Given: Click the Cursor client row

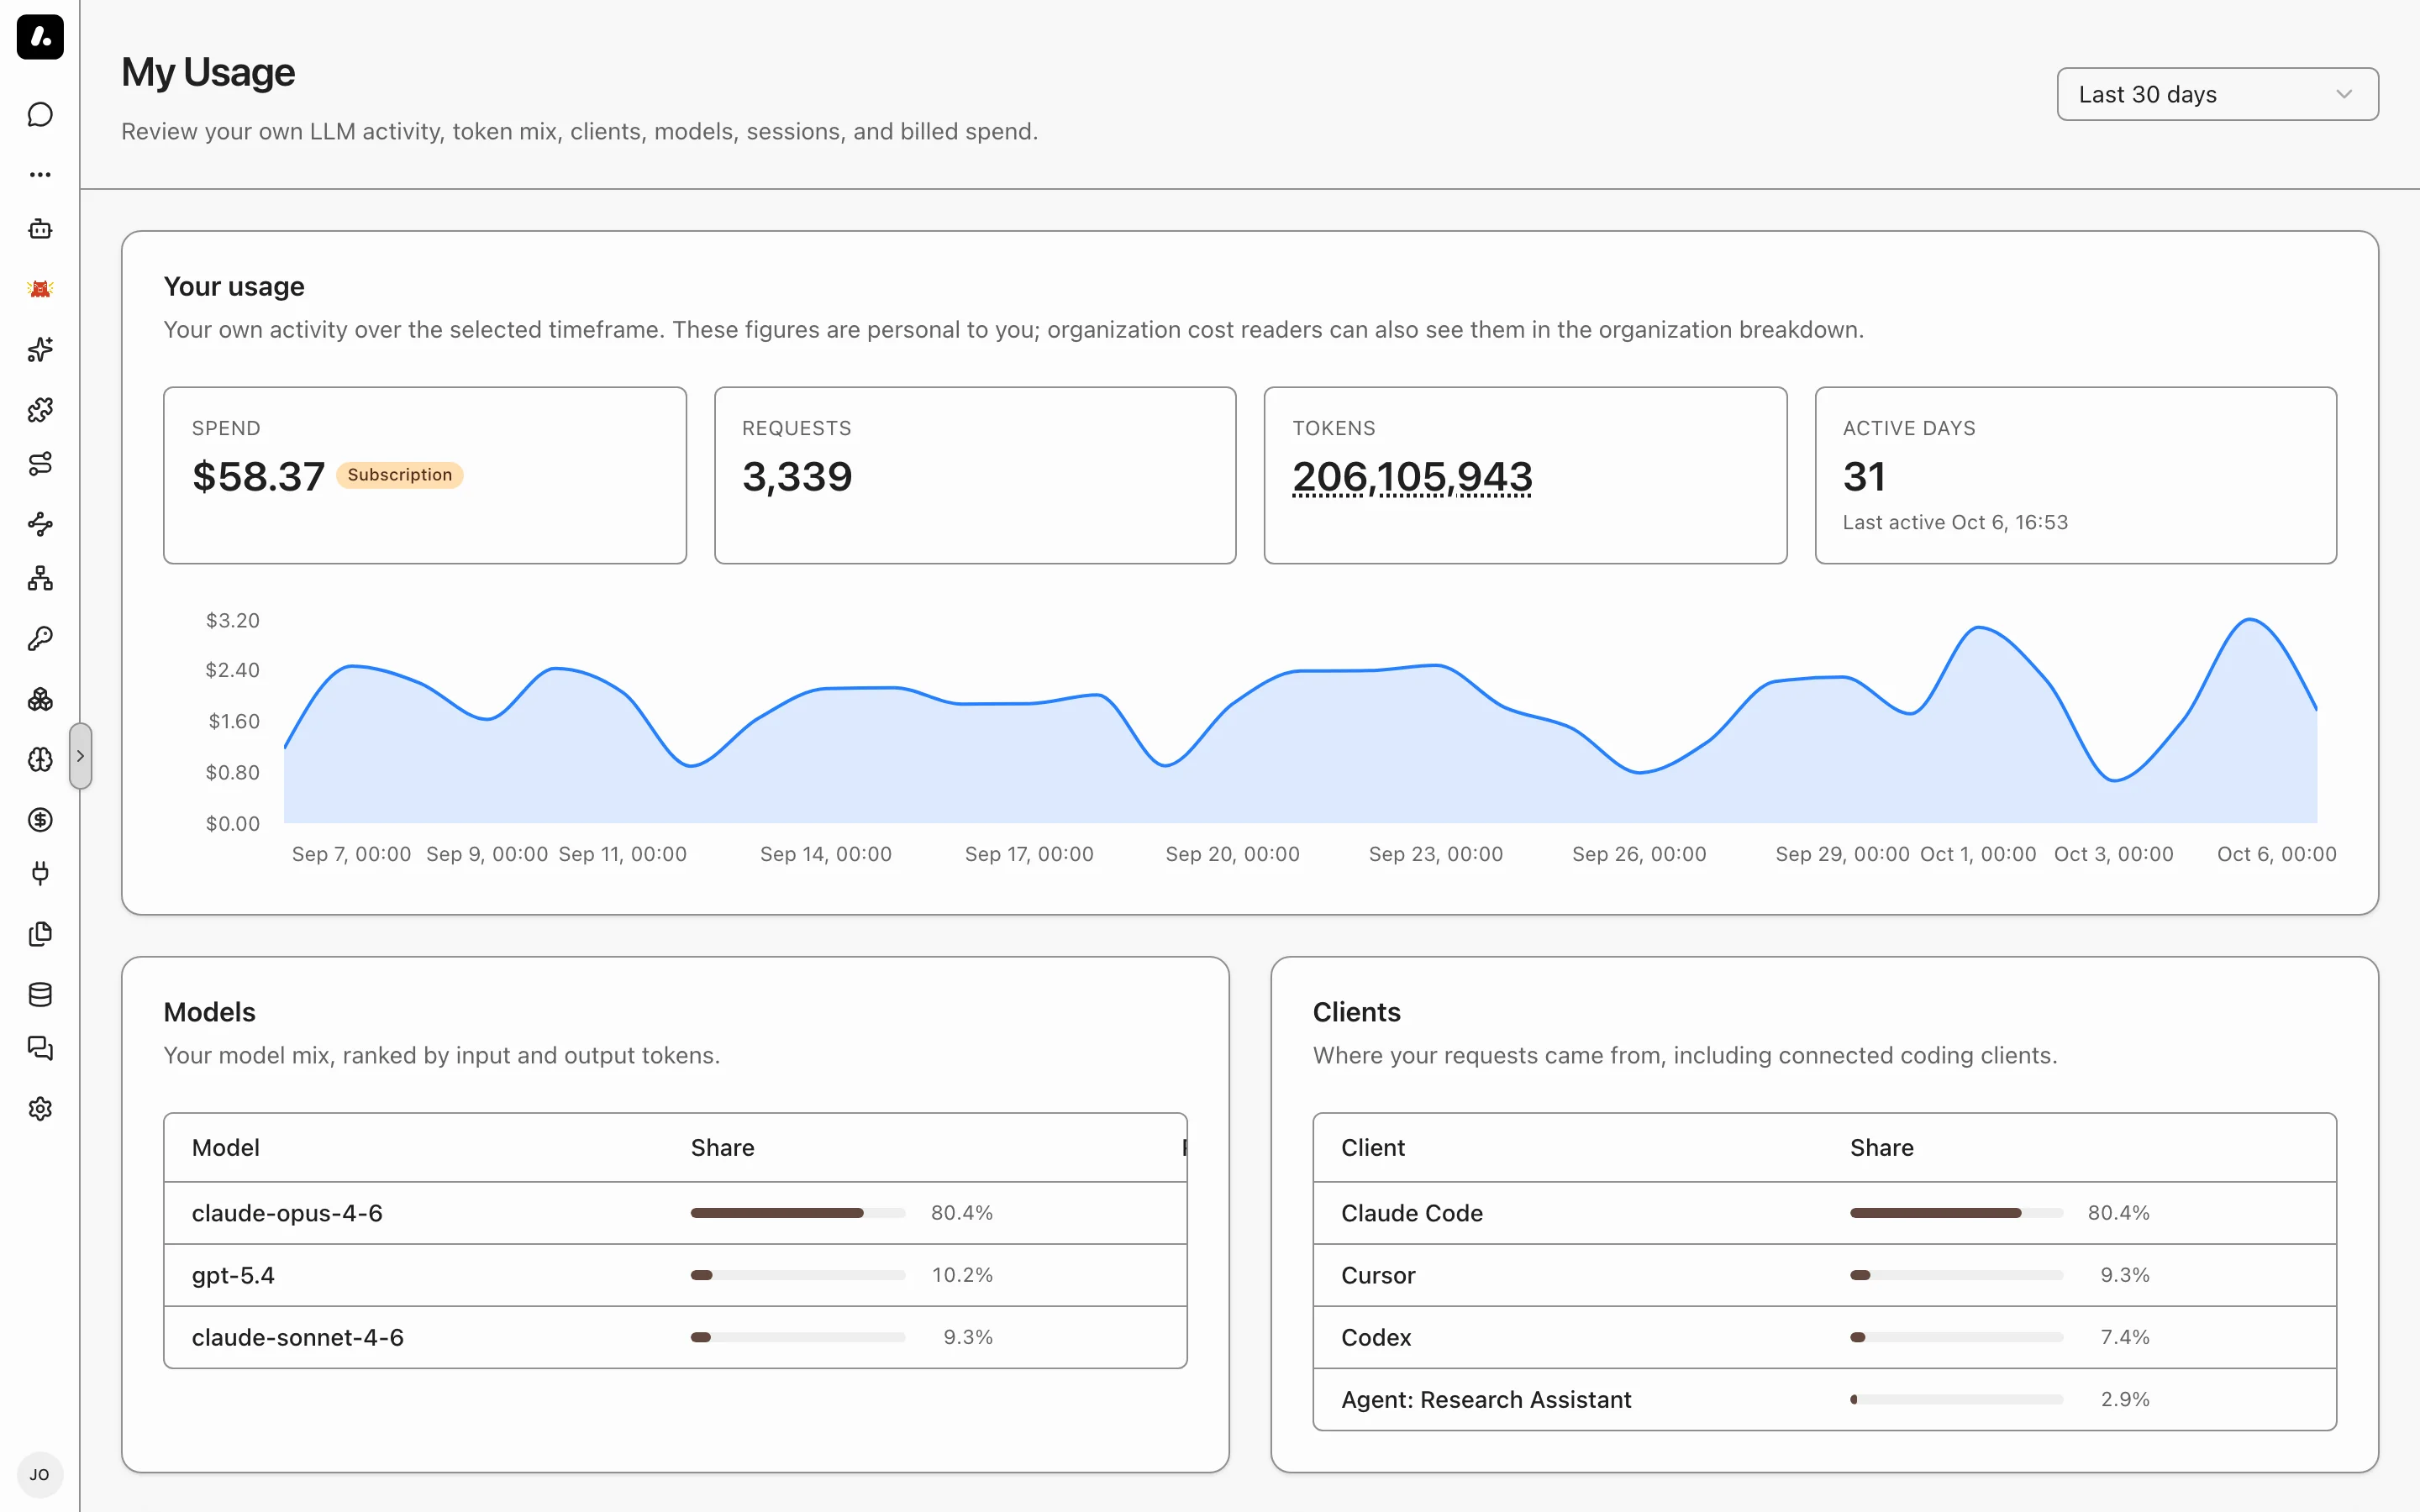Looking at the screenshot, I should pos(1824,1275).
